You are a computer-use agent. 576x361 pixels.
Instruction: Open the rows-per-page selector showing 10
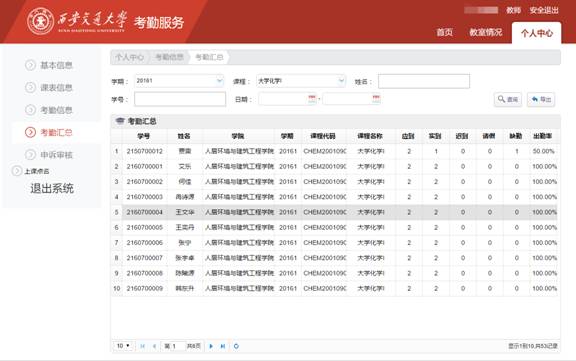pyautogui.click(x=123, y=346)
